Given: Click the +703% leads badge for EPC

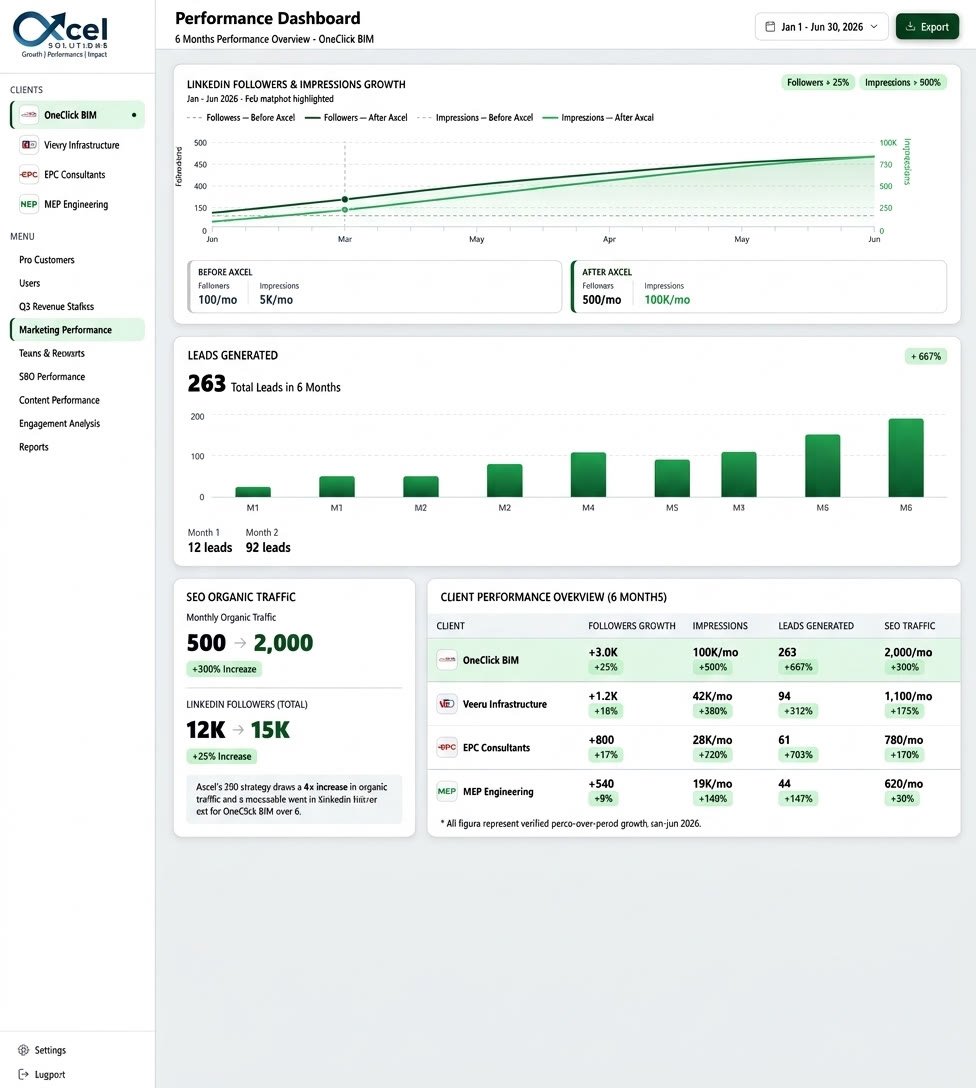Looking at the screenshot, I should (x=798, y=755).
